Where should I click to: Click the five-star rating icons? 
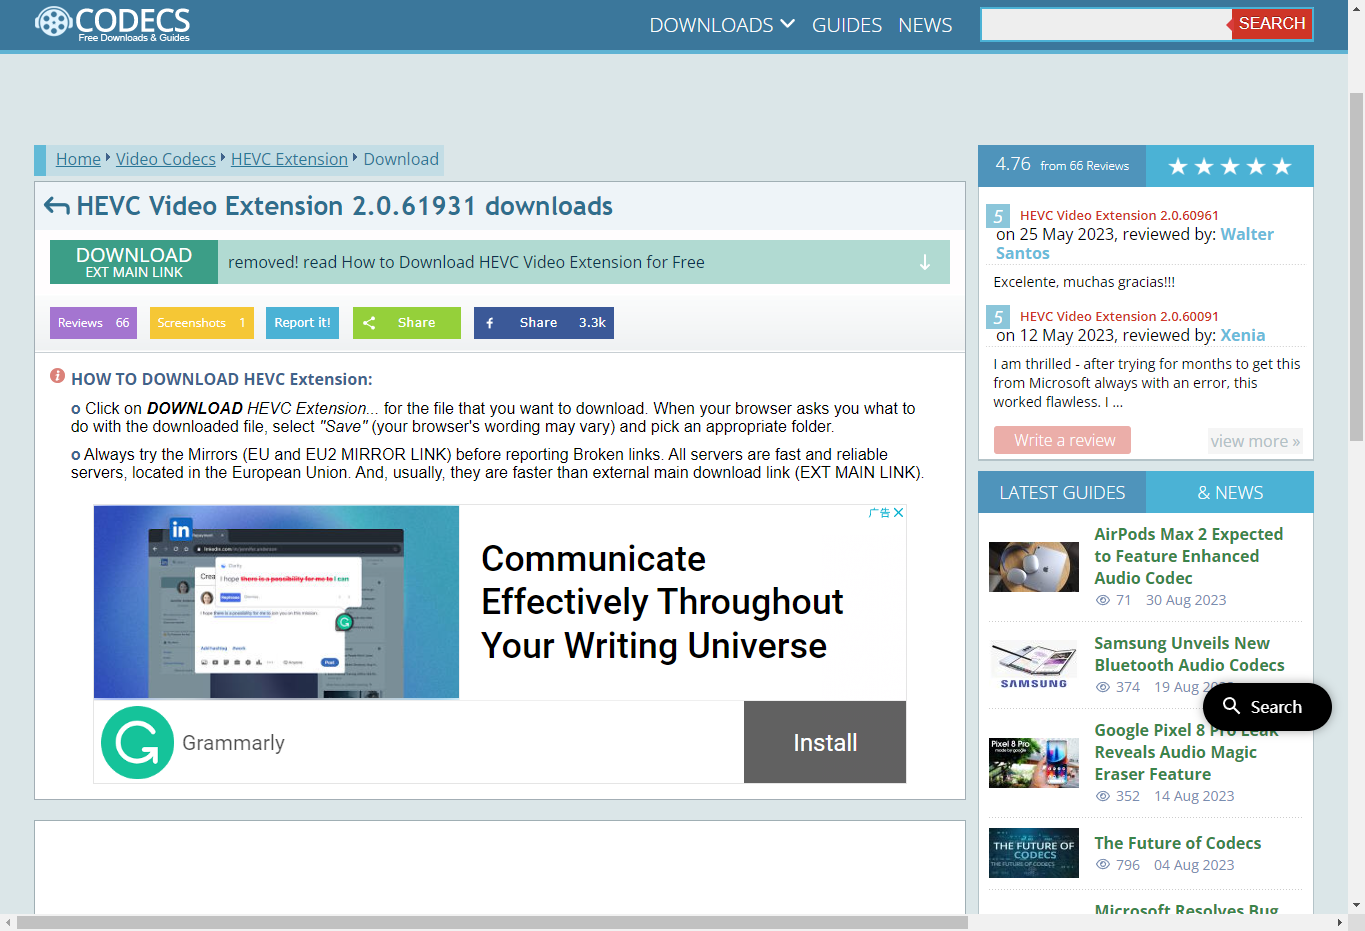point(1230,166)
